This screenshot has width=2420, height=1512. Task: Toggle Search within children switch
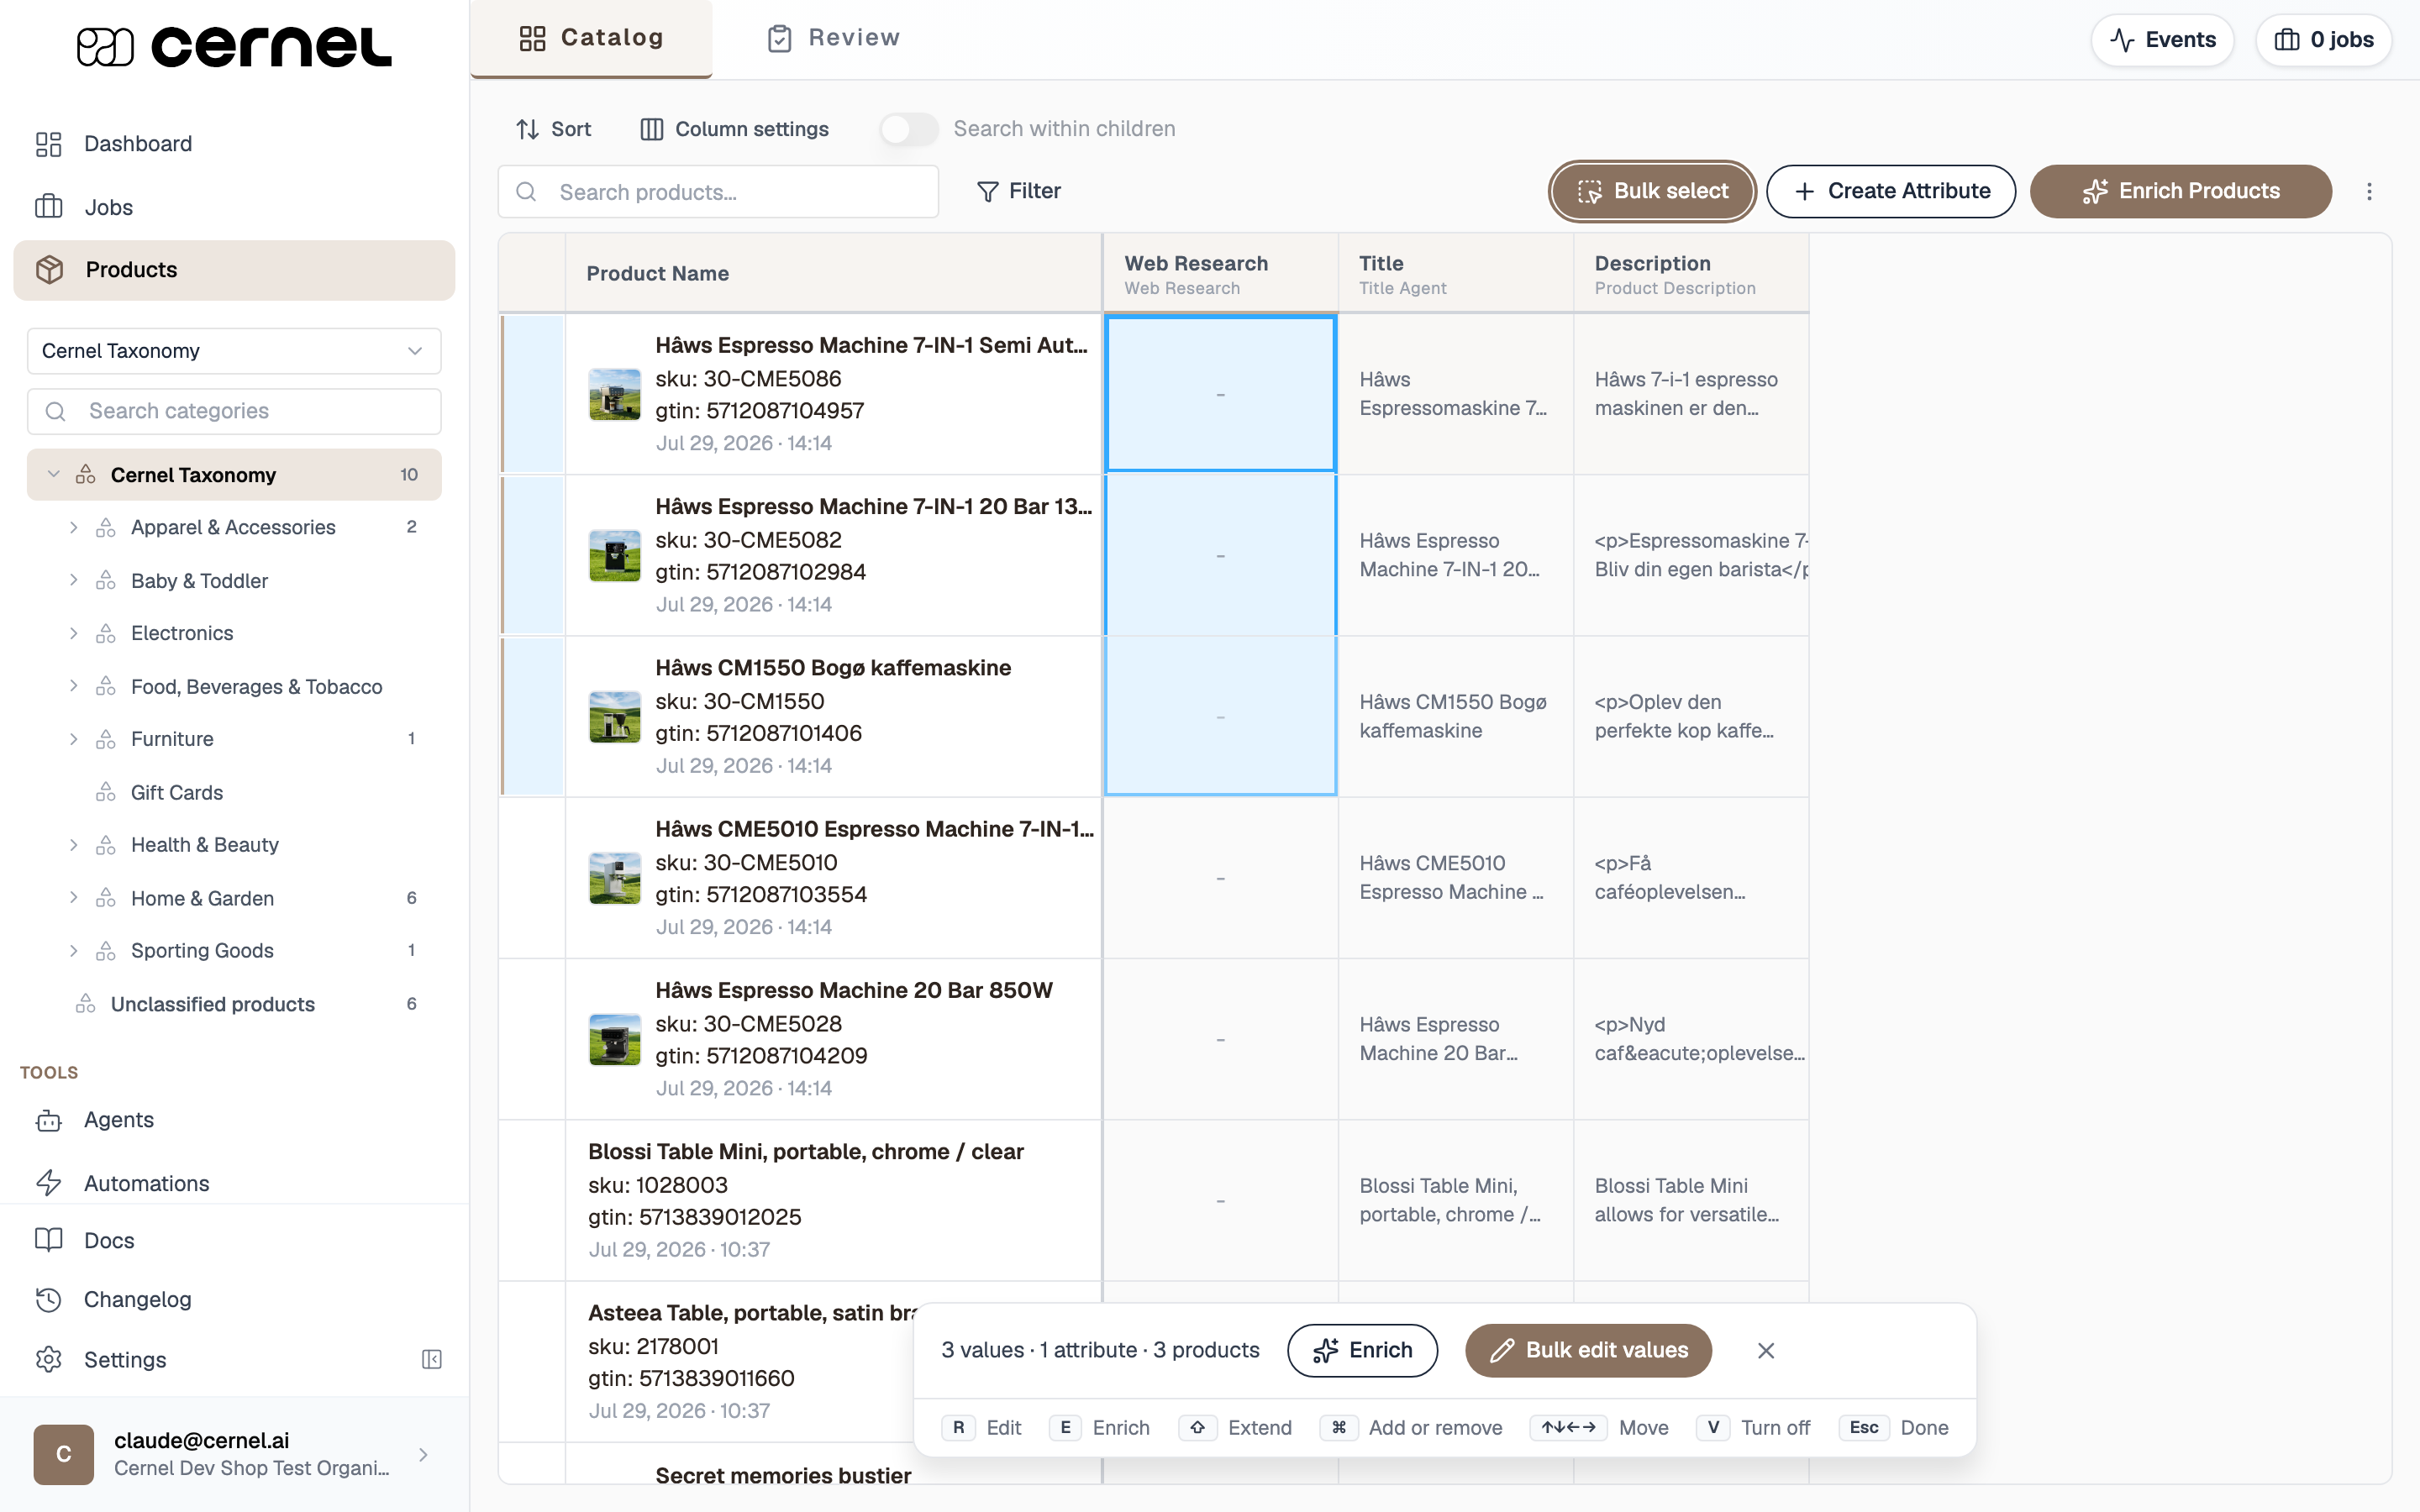(x=909, y=129)
